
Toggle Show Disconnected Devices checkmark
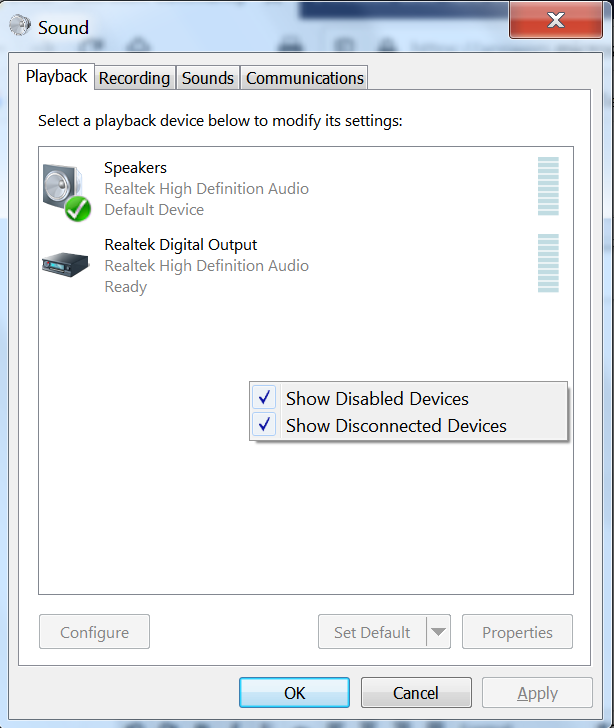click(x=264, y=424)
